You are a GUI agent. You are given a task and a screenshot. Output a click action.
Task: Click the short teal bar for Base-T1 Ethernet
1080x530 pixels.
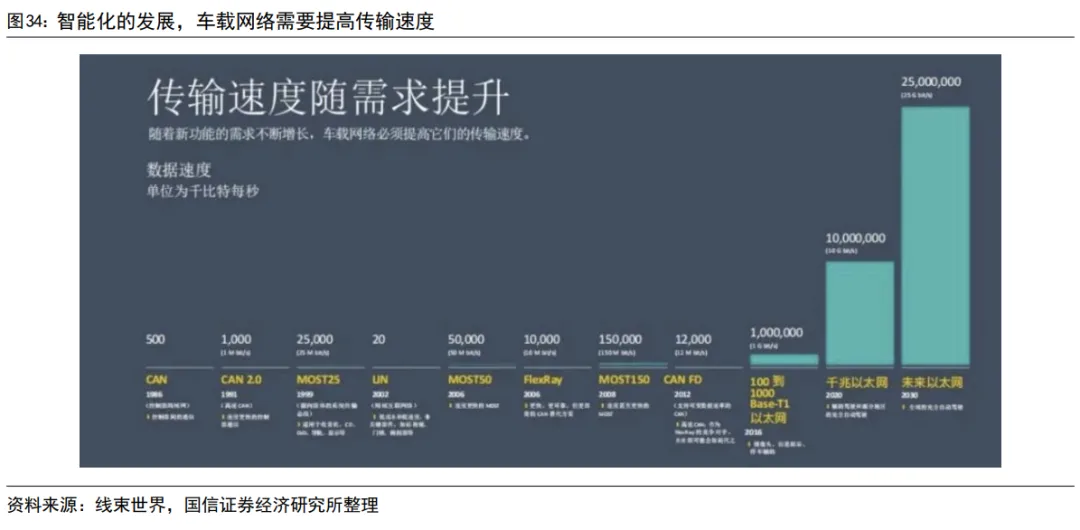[784, 360]
